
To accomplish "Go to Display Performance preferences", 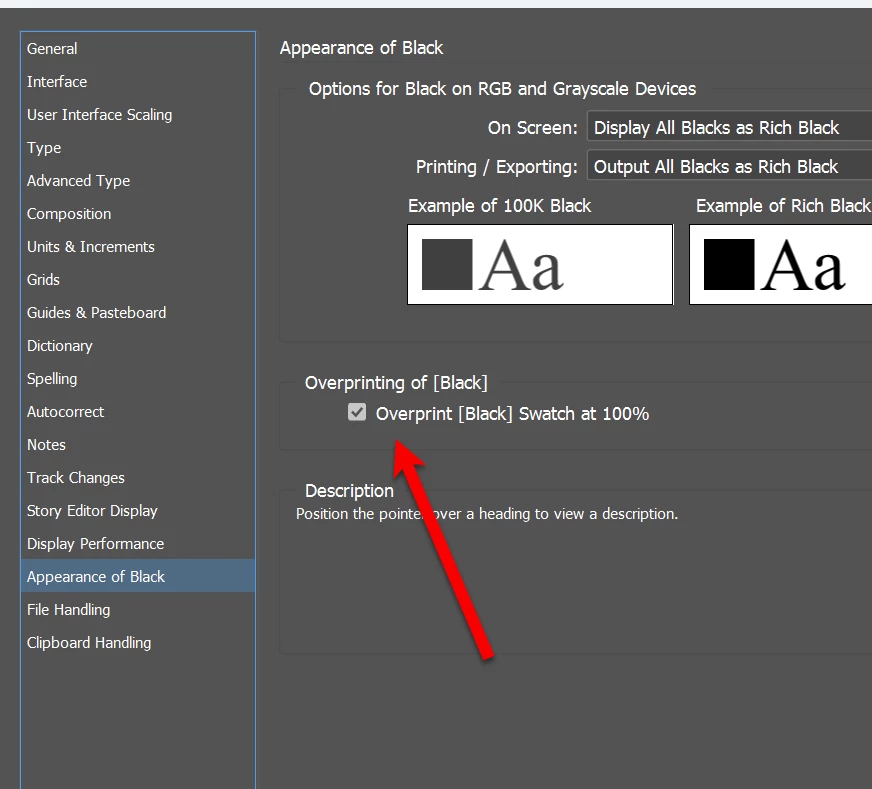I will point(138,544).
